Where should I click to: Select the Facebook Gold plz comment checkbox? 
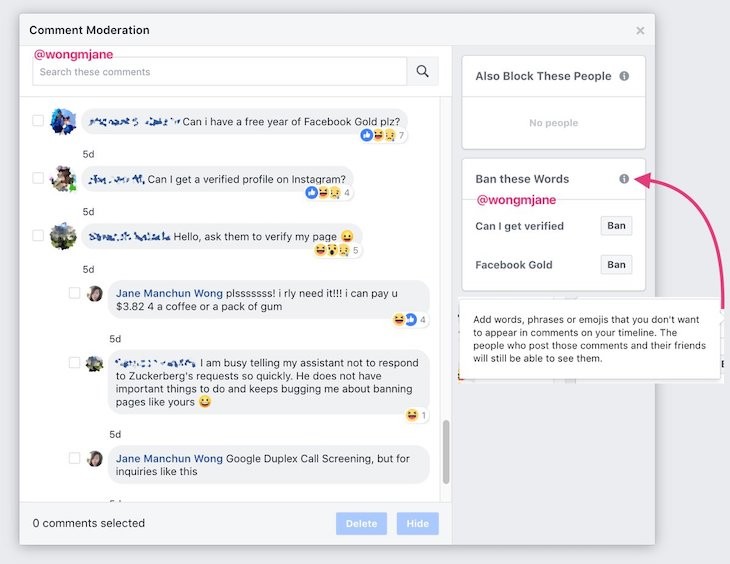(x=38, y=121)
